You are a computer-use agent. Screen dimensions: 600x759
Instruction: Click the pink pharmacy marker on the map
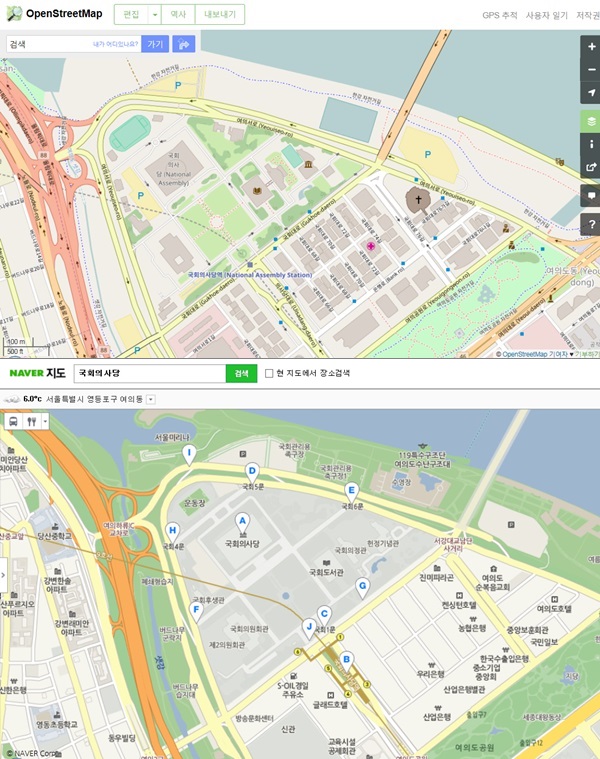tap(371, 246)
